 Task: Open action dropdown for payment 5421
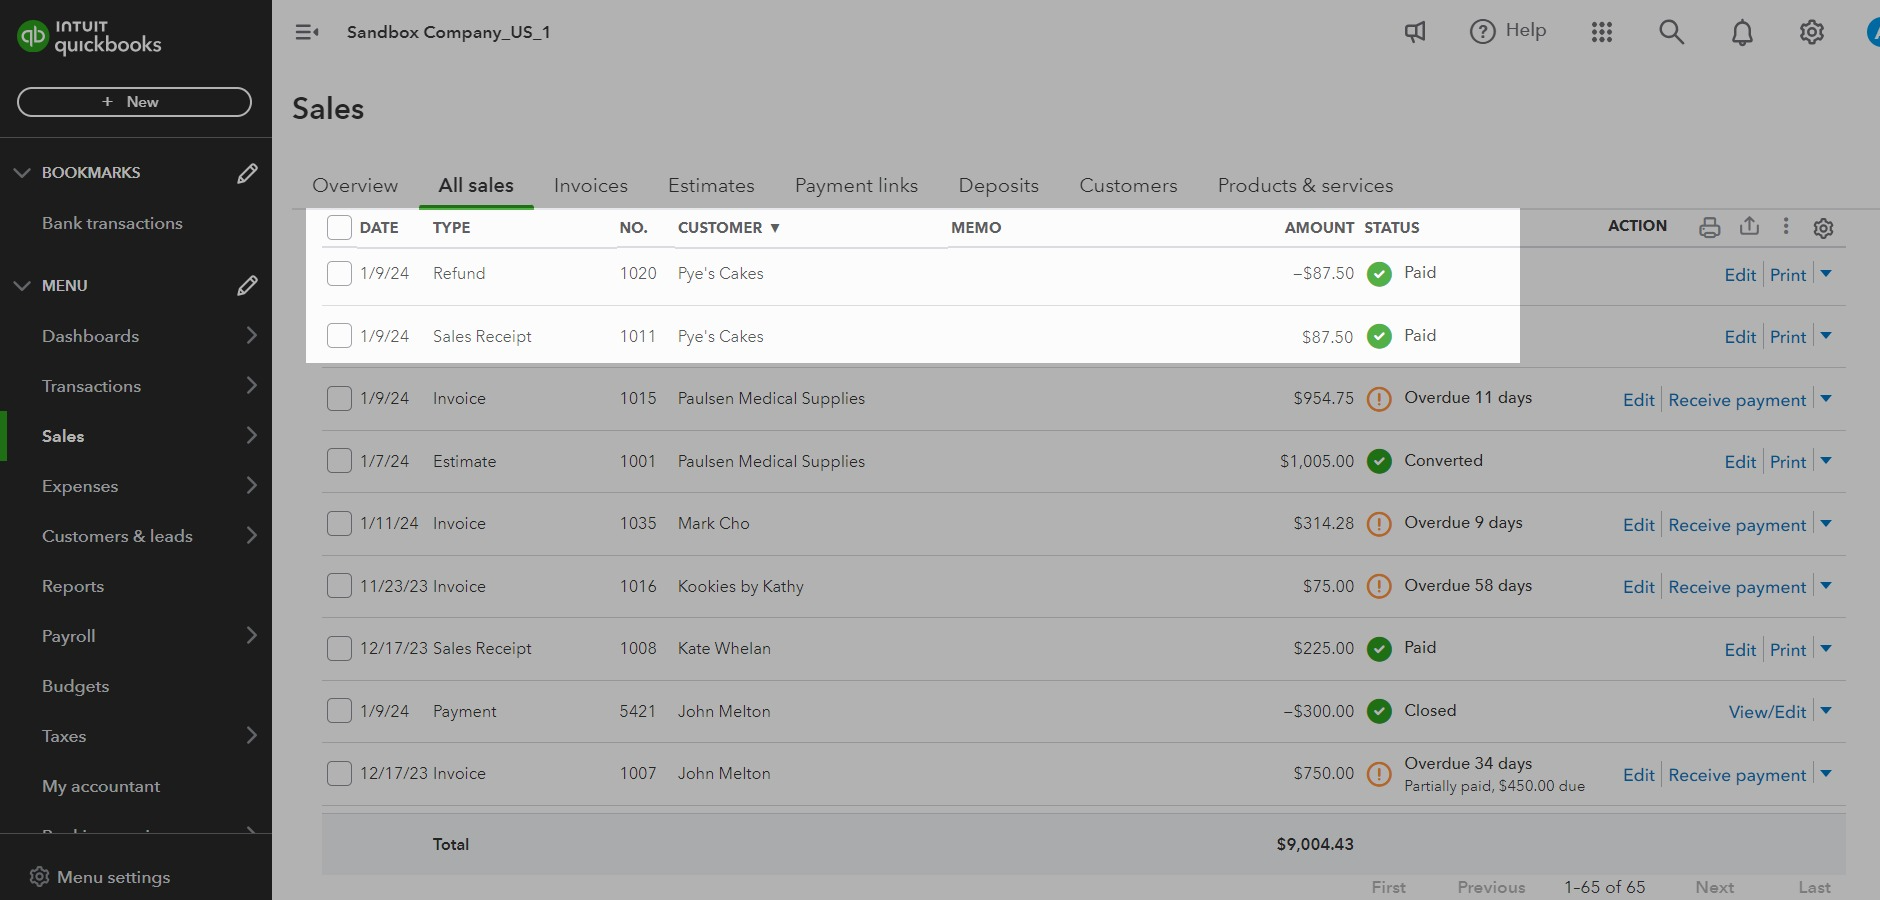point(1826,711)
